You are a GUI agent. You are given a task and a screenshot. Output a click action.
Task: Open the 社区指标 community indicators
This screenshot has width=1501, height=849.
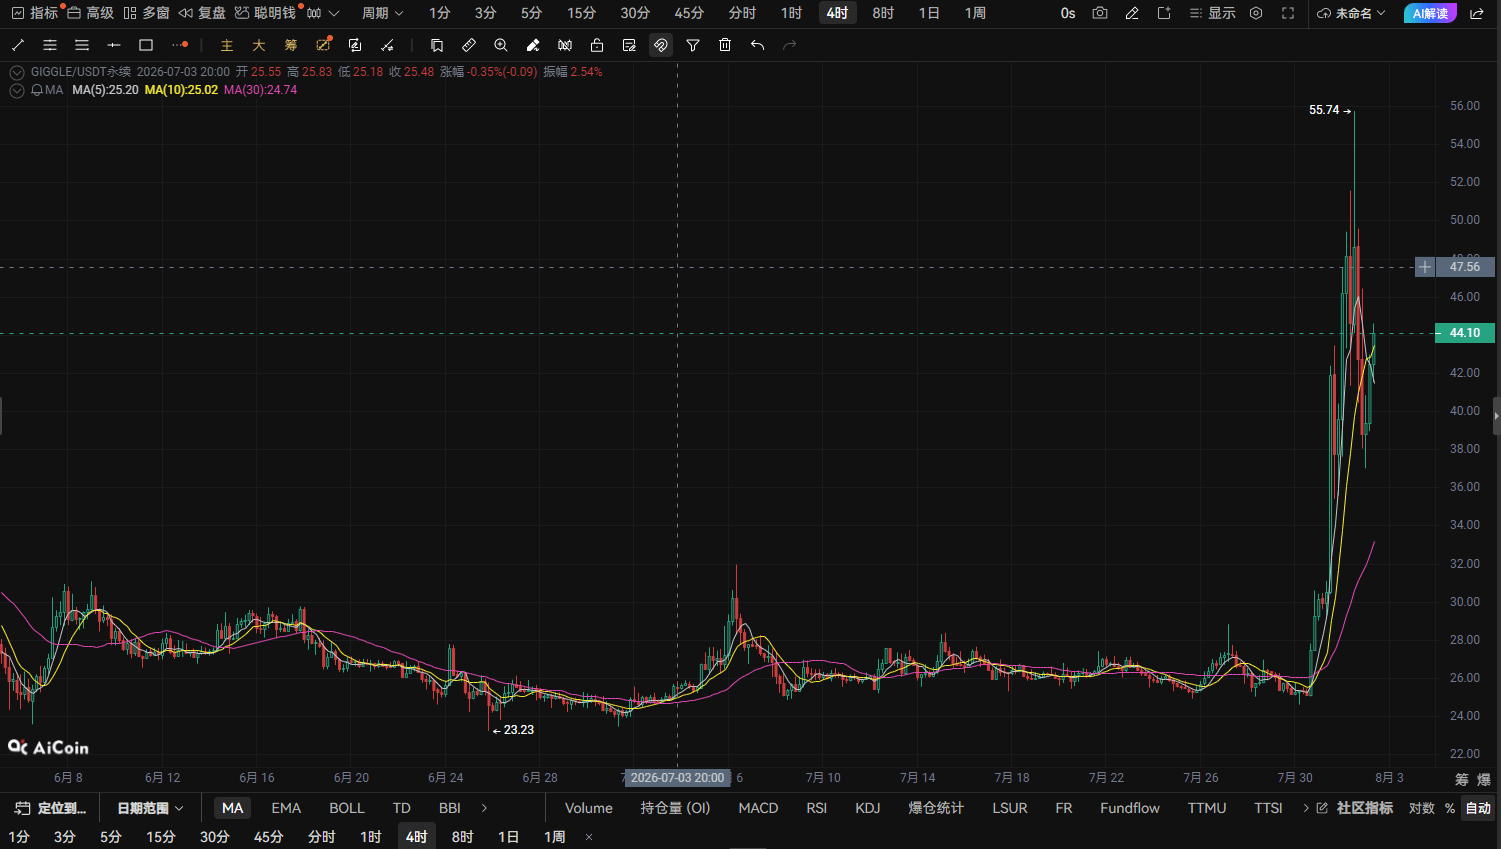[1355, 808]
